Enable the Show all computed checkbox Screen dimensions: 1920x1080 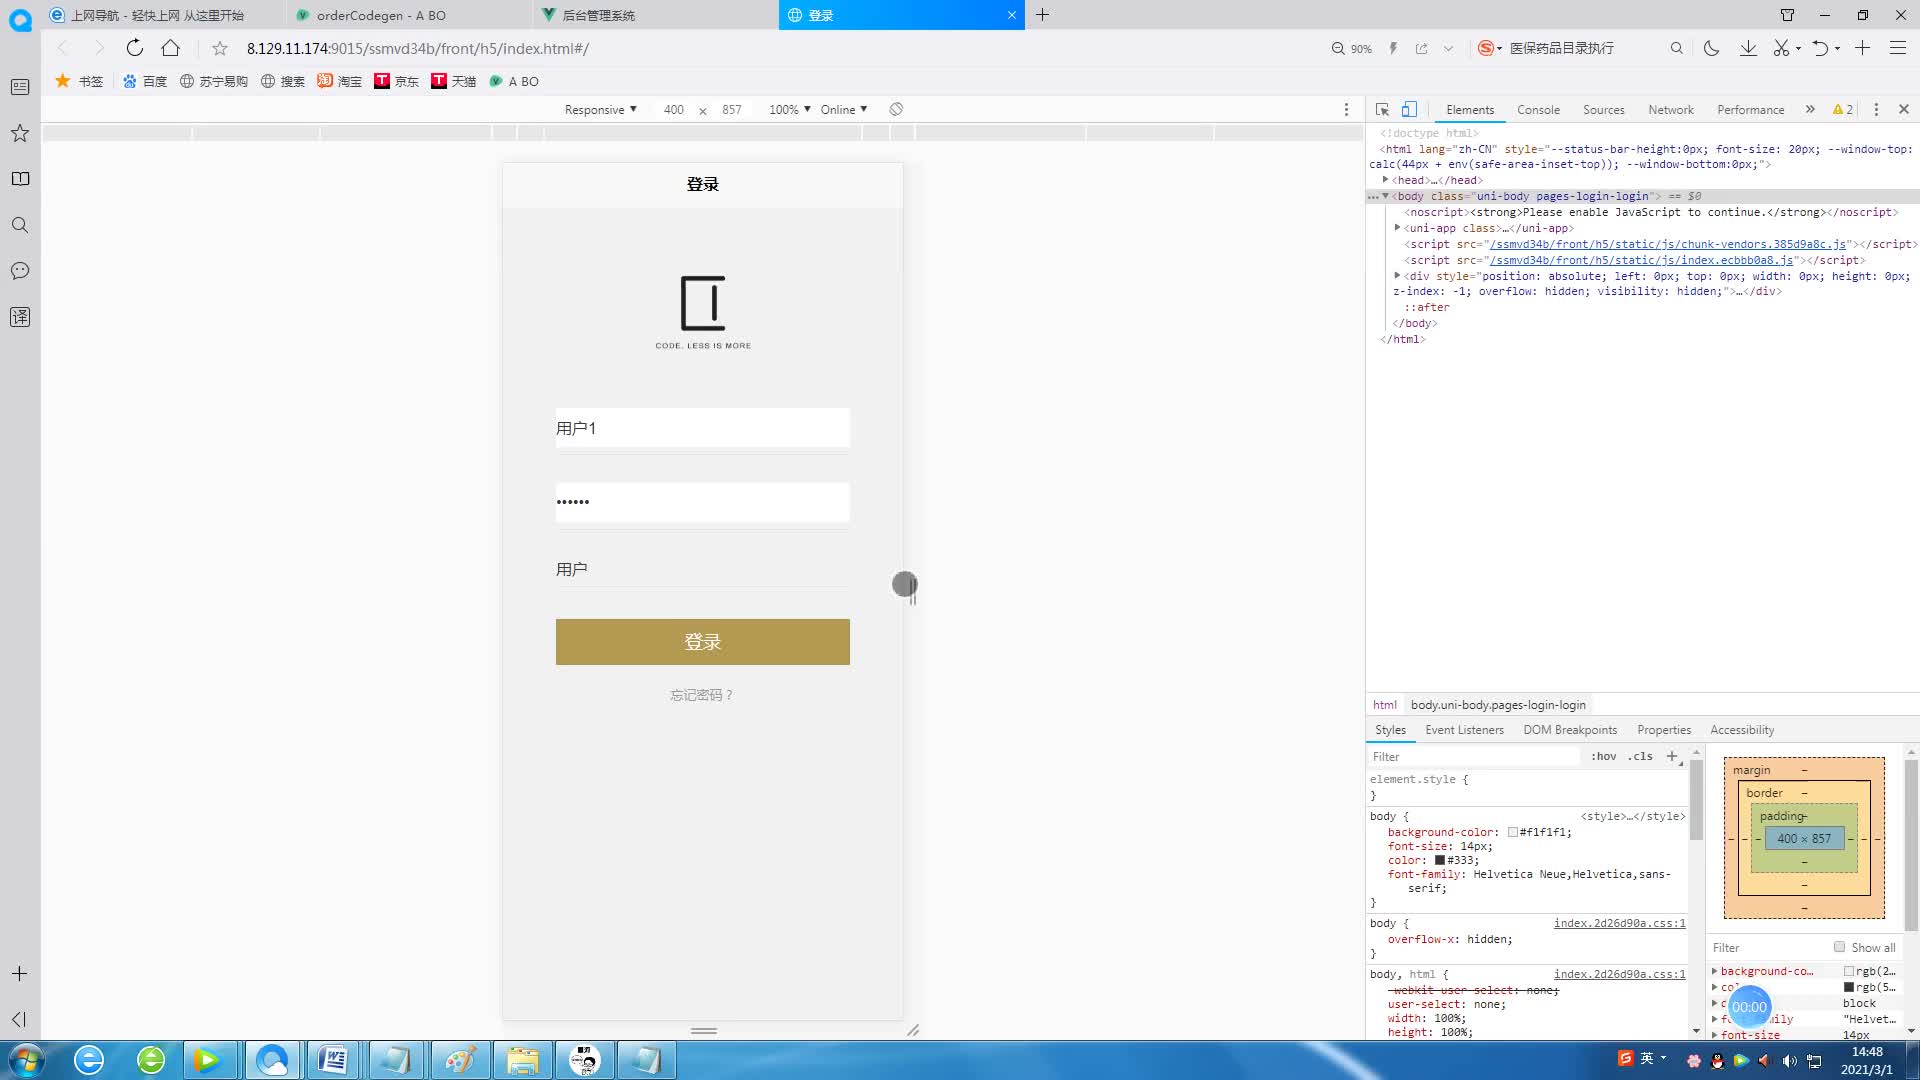pos(1839,947)
